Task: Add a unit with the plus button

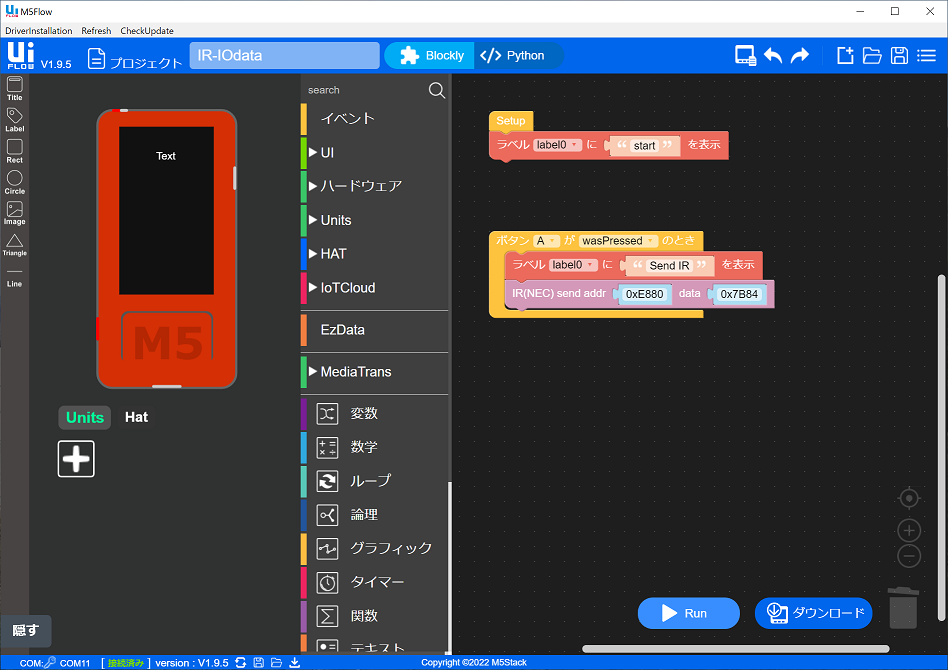Action: click(x=76, y=459)
